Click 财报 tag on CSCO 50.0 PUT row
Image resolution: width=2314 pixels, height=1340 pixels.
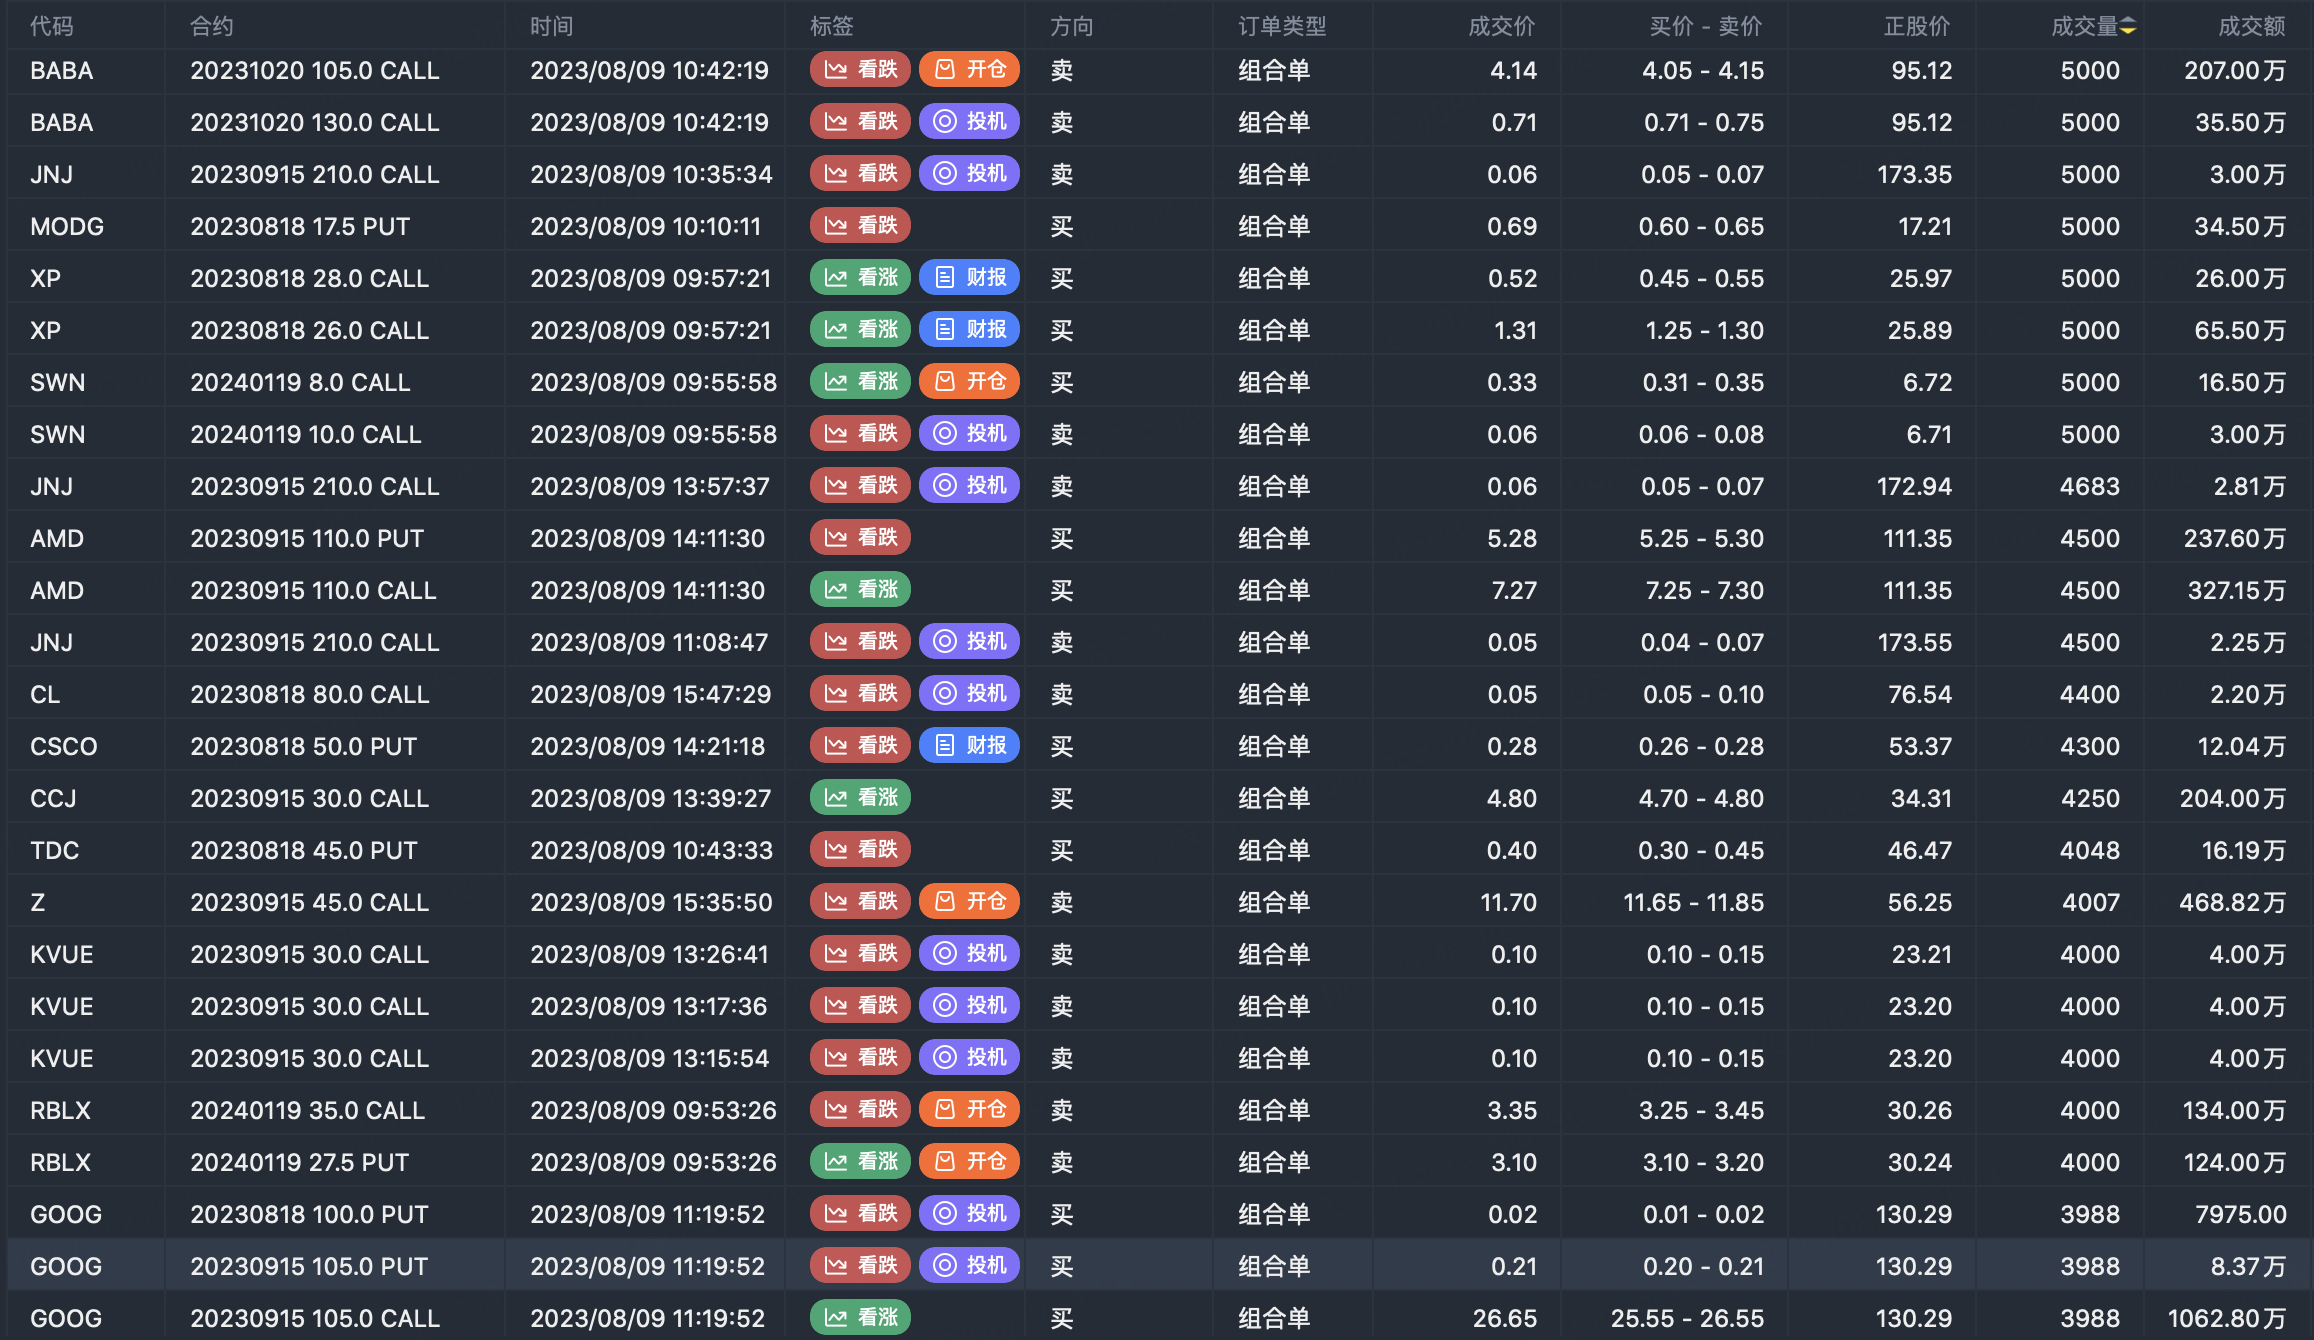tap(969, 746)
